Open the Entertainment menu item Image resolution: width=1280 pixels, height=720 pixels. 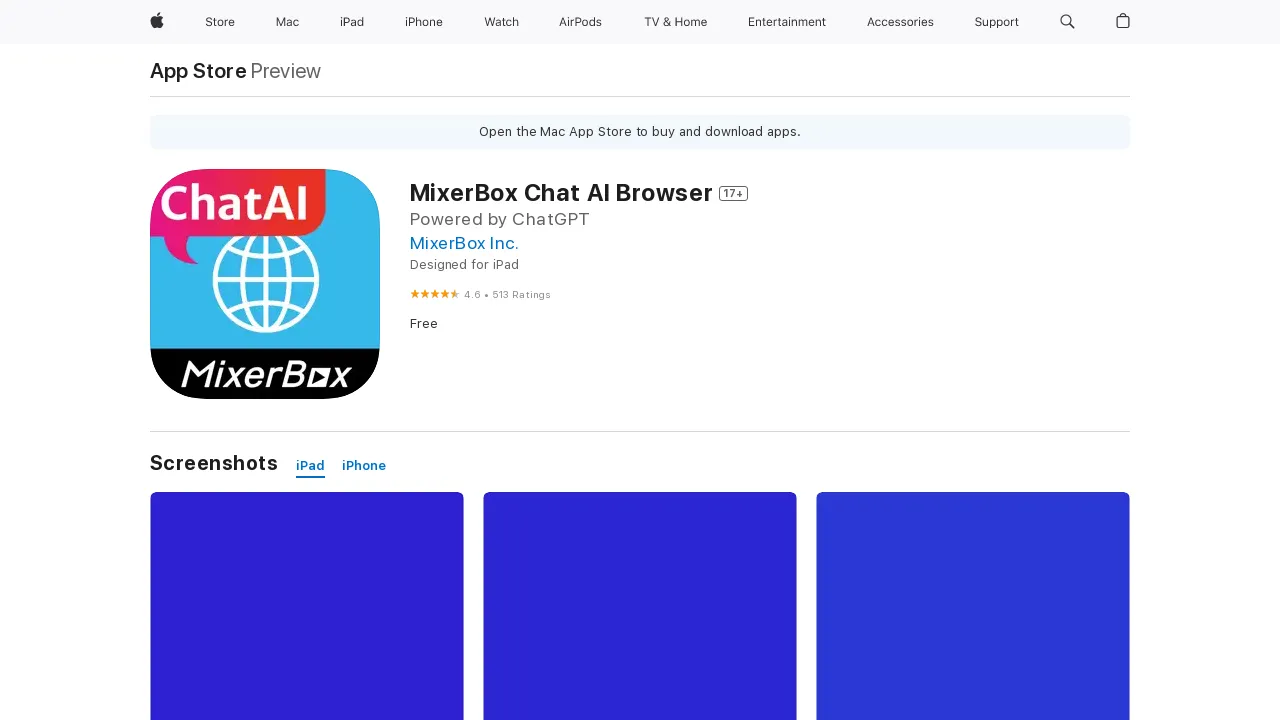pyautogui.click(x=787, y=22)
